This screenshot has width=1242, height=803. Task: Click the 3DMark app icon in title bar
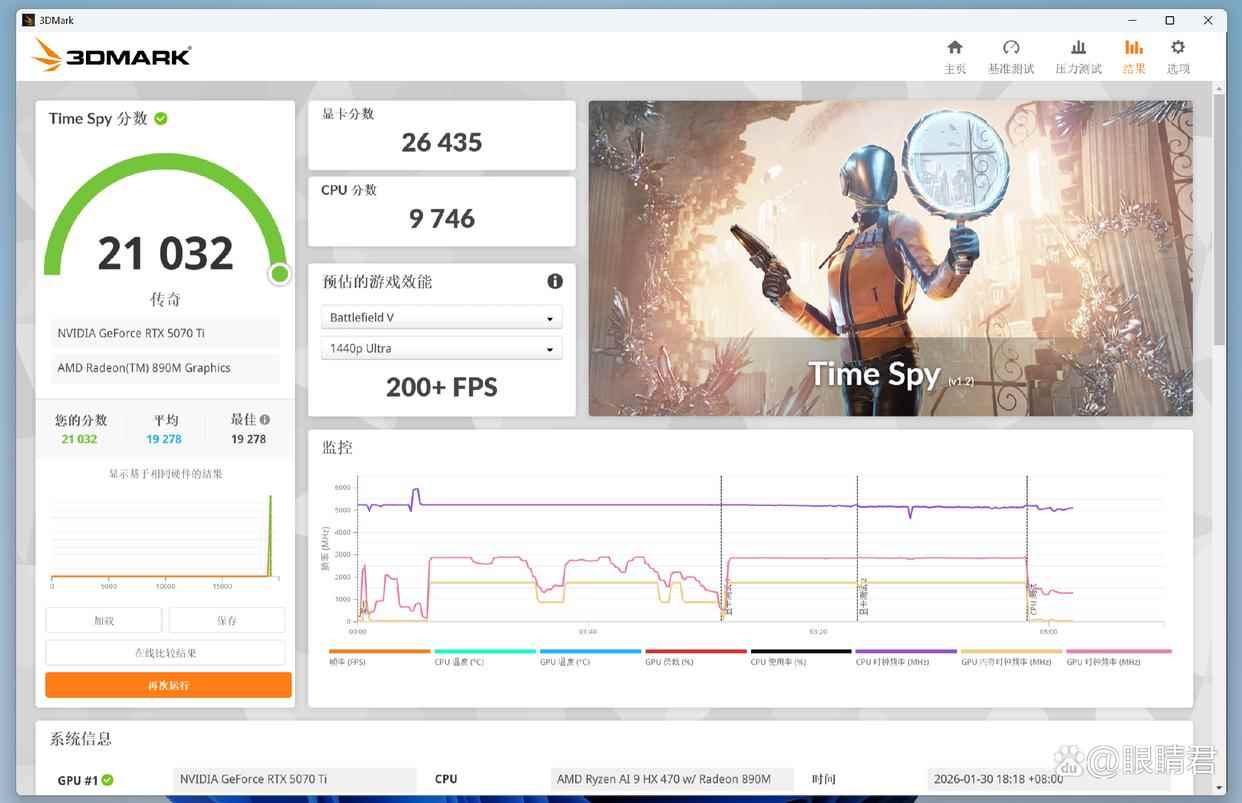(x=28, y=20)
